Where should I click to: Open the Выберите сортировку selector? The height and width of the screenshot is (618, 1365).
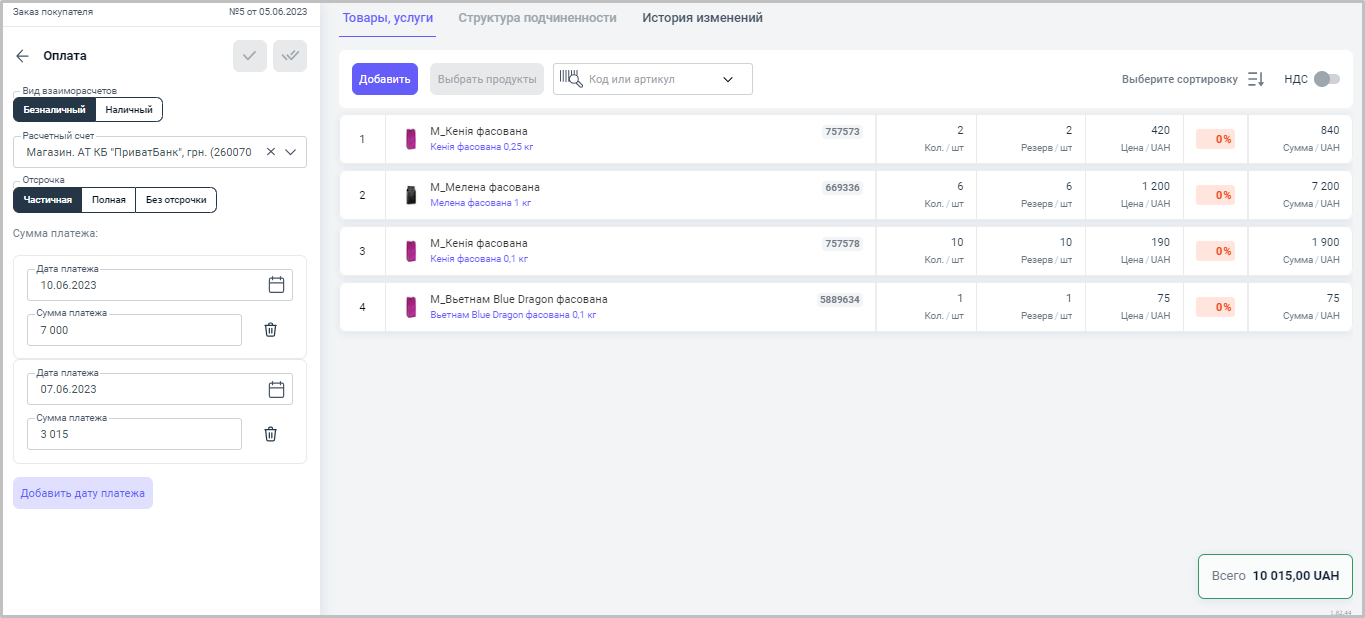coord(1179,79)
